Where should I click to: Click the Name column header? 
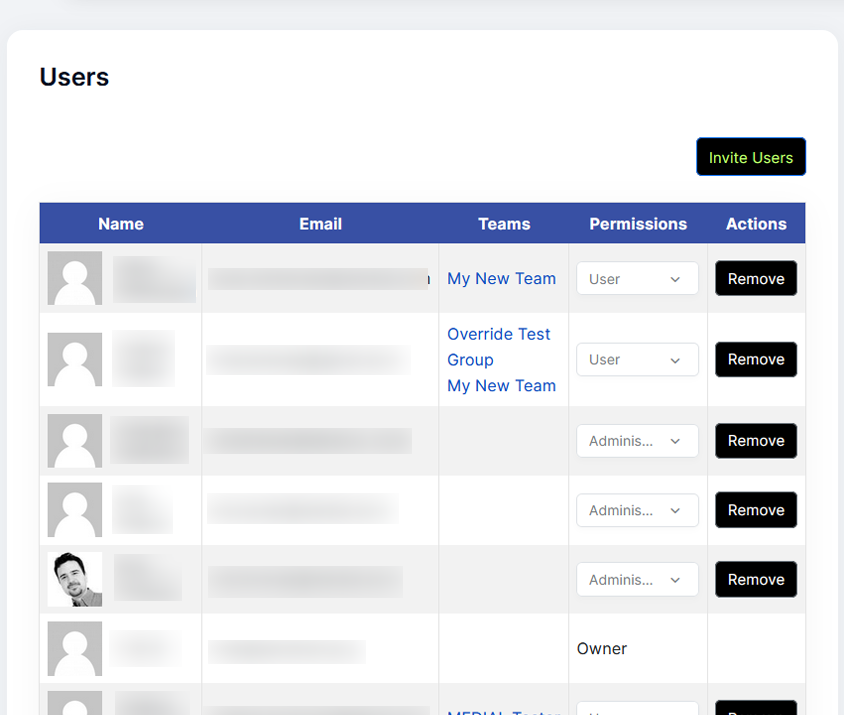point(121,224)
